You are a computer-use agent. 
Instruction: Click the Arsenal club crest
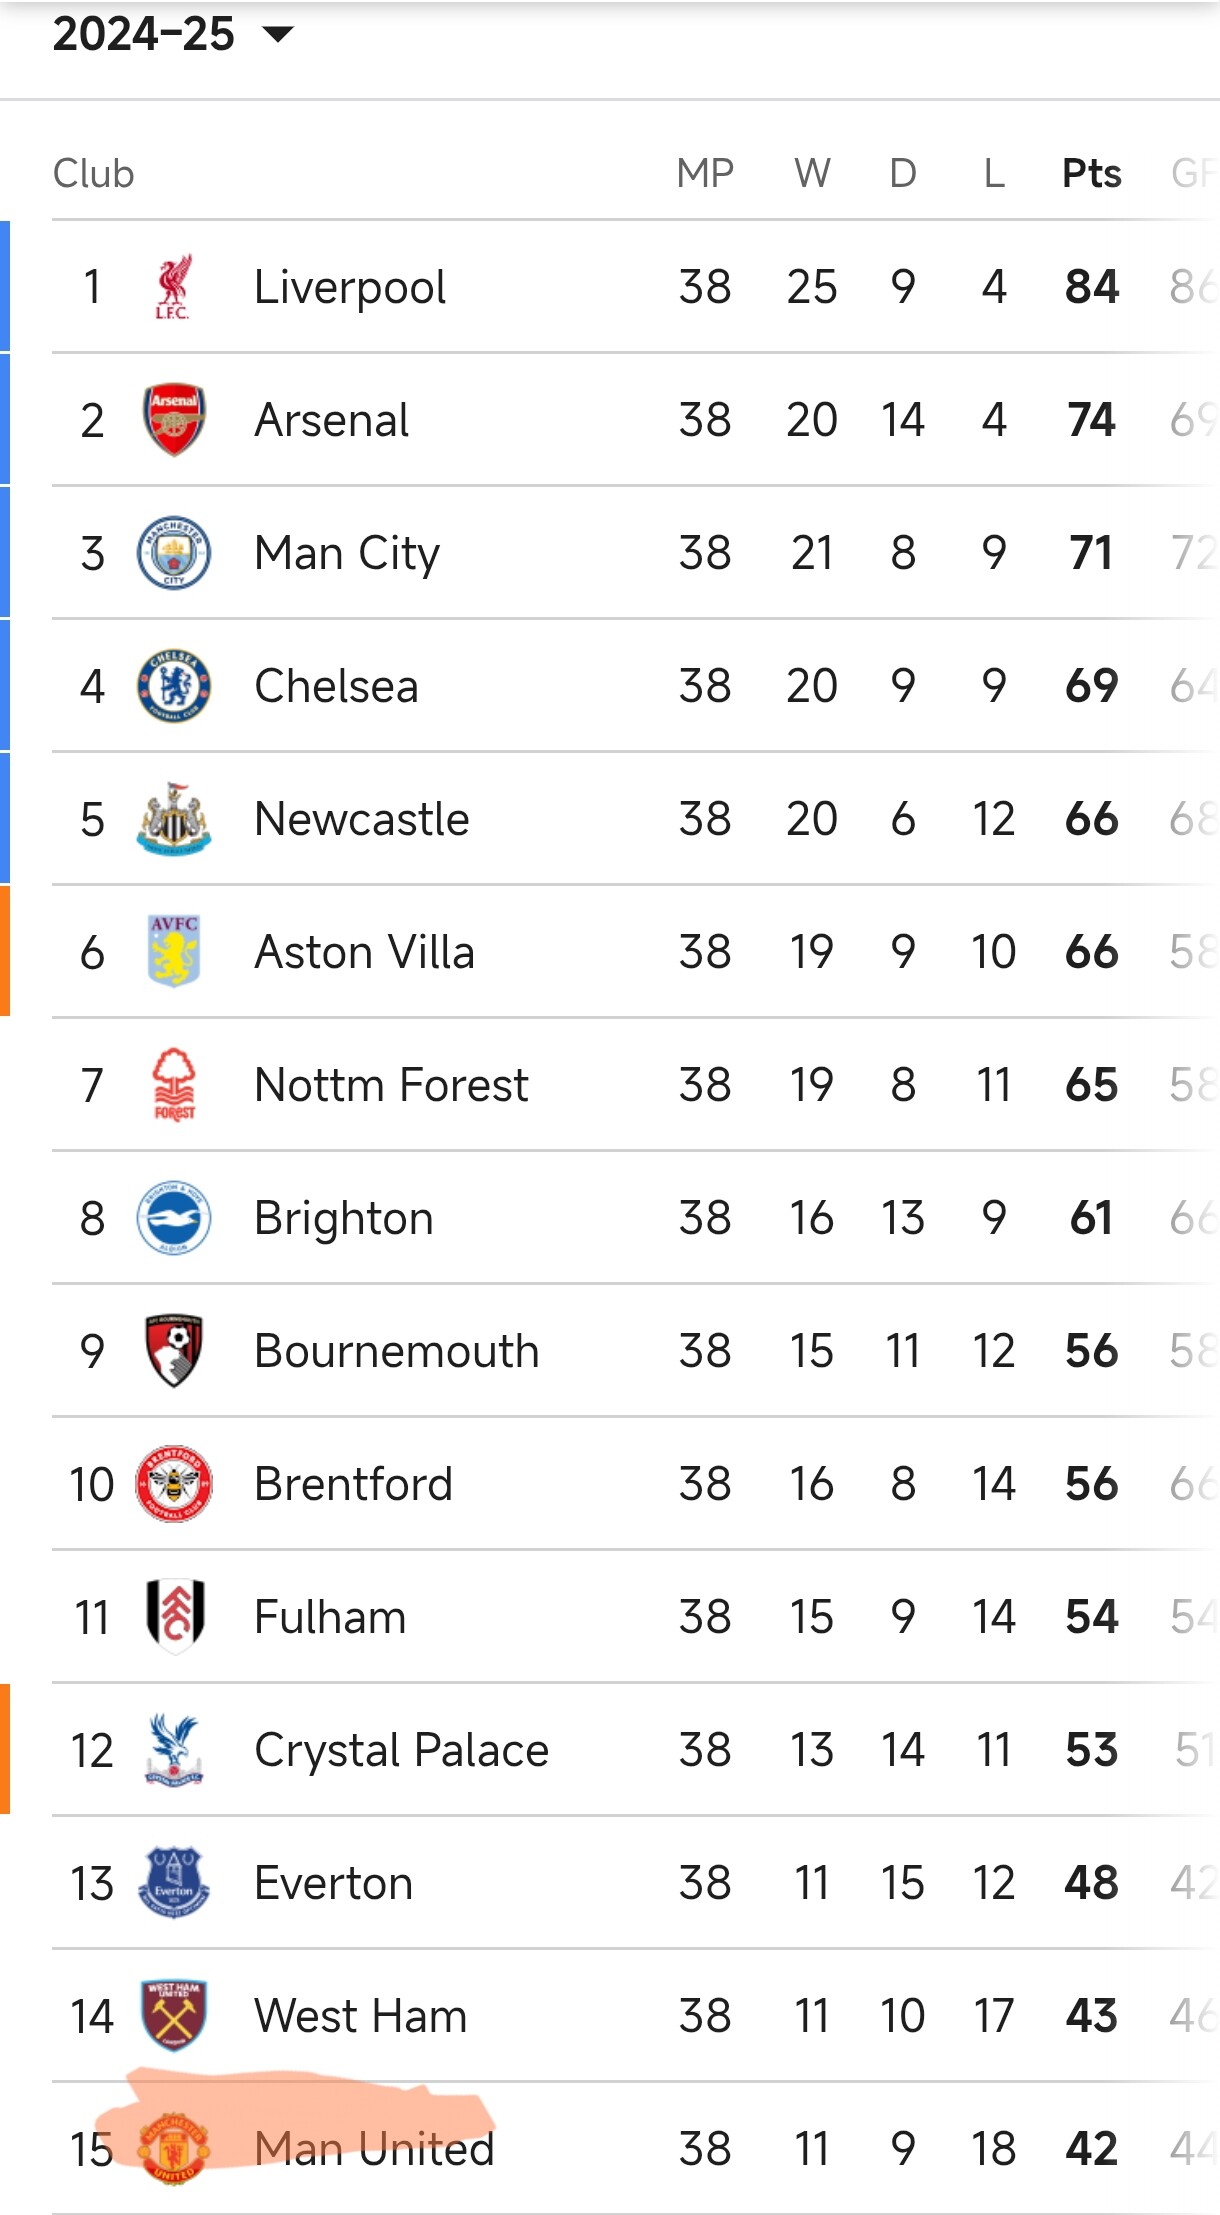pos(174,420)
